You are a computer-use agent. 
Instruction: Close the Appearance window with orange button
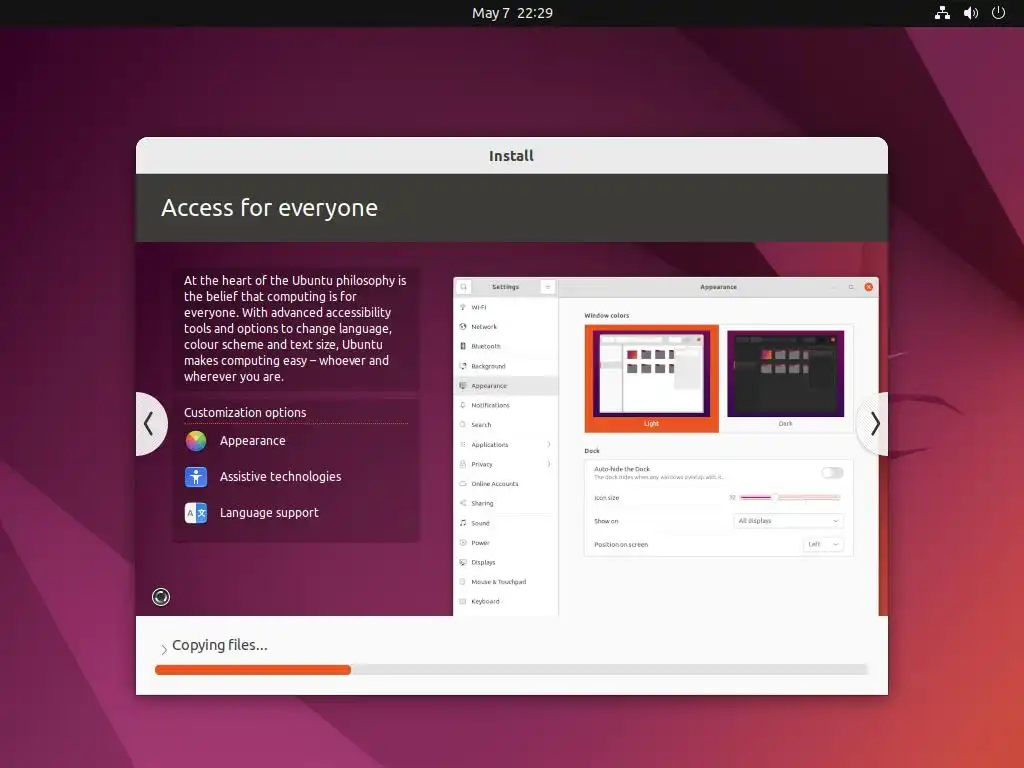(869, 287)
